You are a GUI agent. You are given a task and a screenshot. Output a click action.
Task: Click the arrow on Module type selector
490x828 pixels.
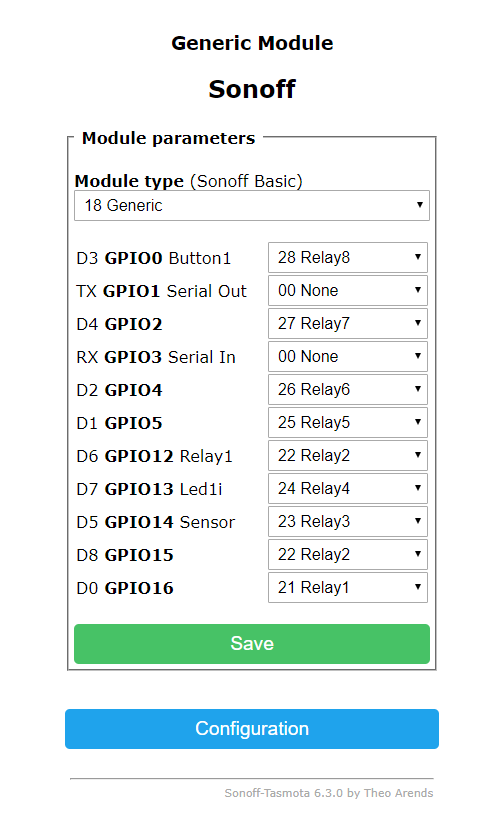click(420, 205)
